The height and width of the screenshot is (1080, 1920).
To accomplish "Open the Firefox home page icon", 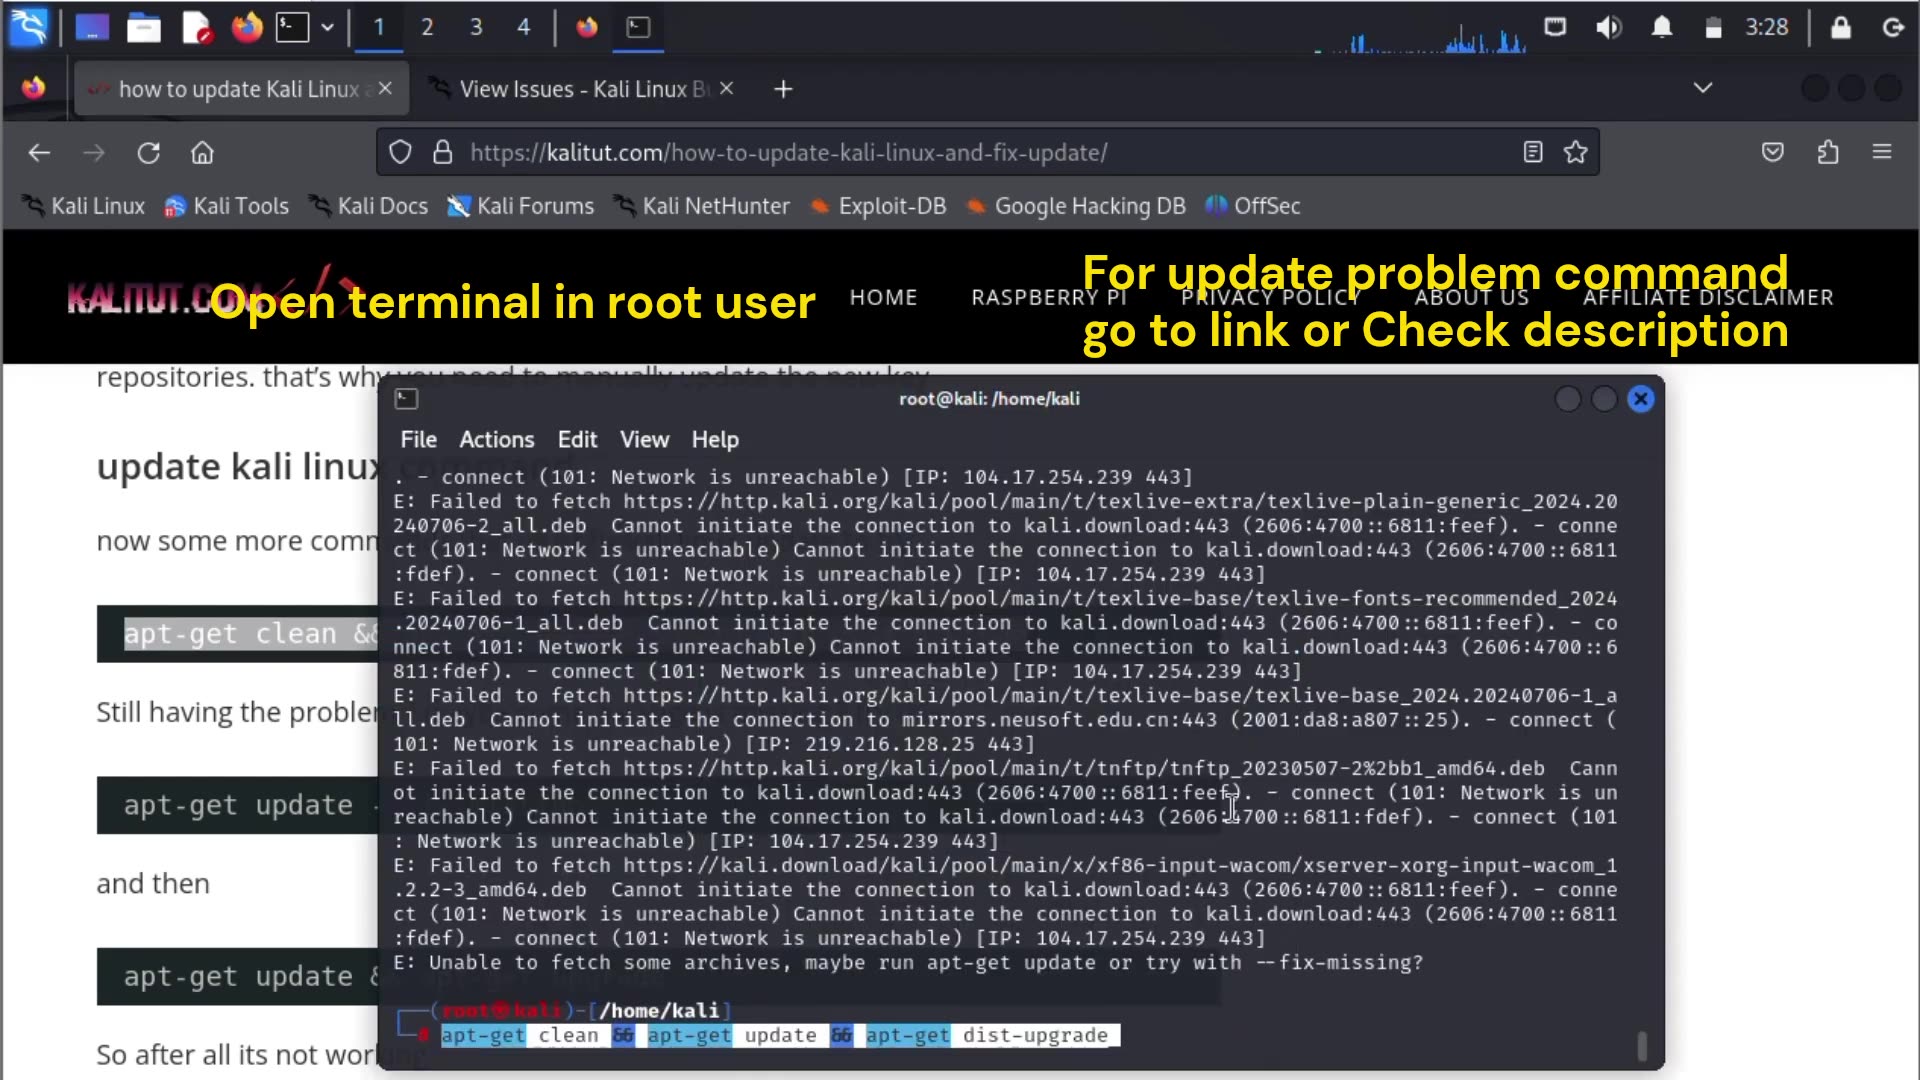I will [x=202, y=152].
